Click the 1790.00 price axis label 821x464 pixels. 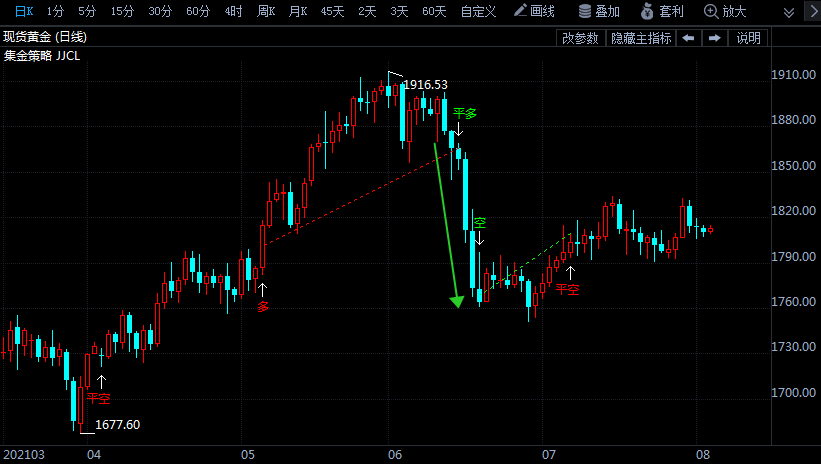(x=793, y=257)
